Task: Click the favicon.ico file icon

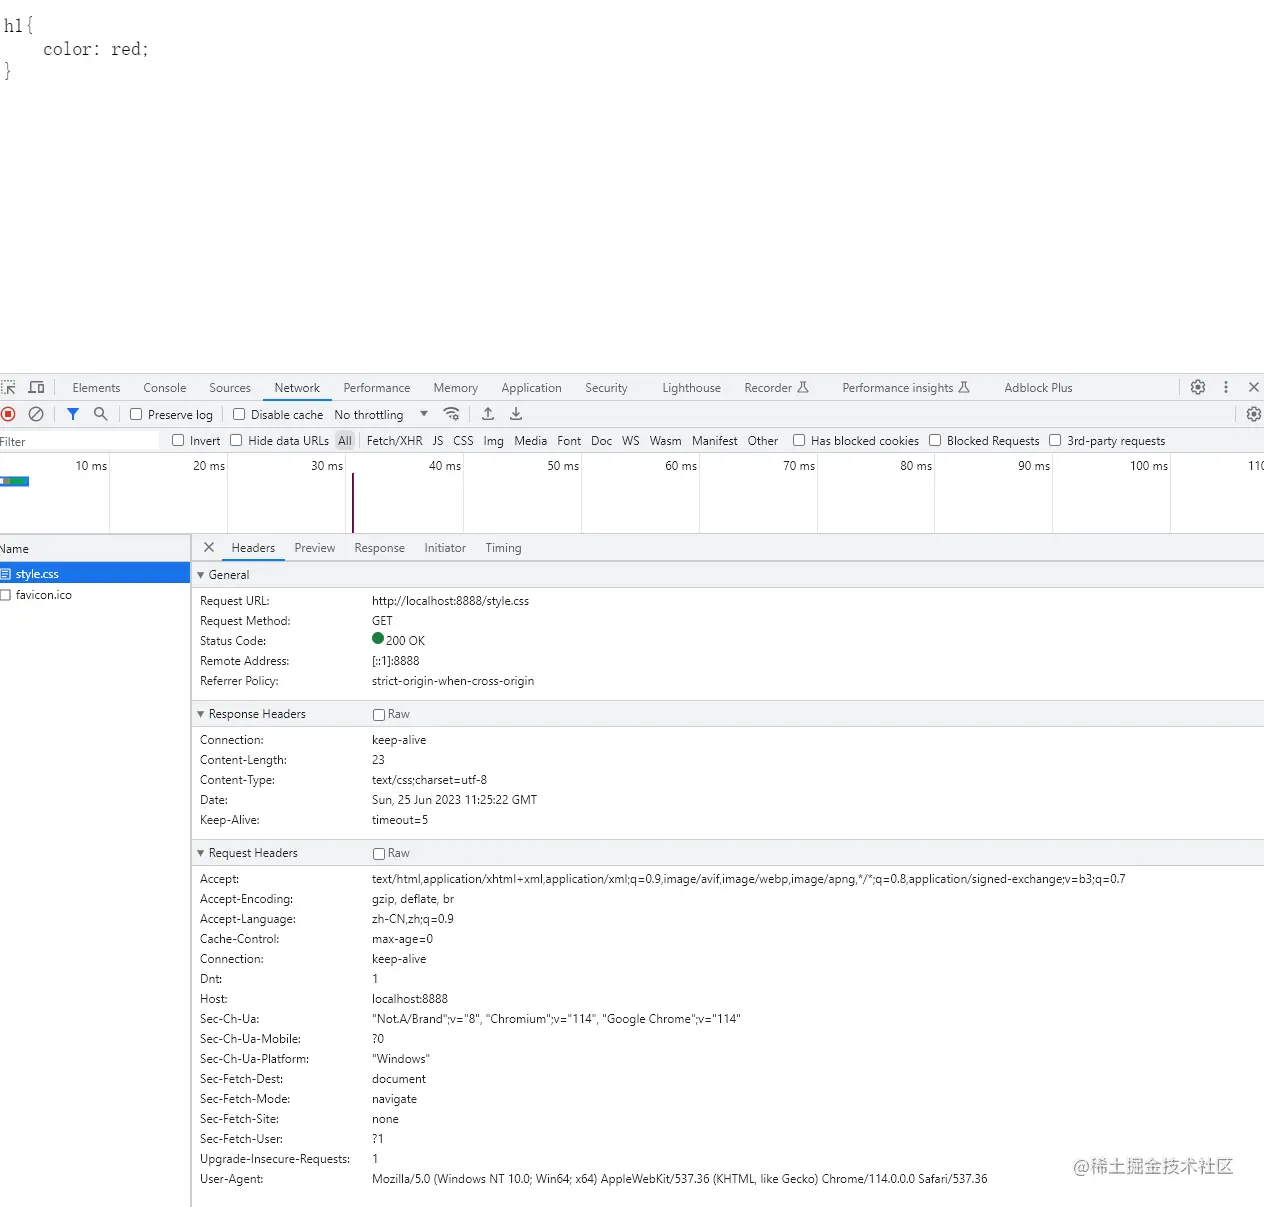Action: coord(6,595)
